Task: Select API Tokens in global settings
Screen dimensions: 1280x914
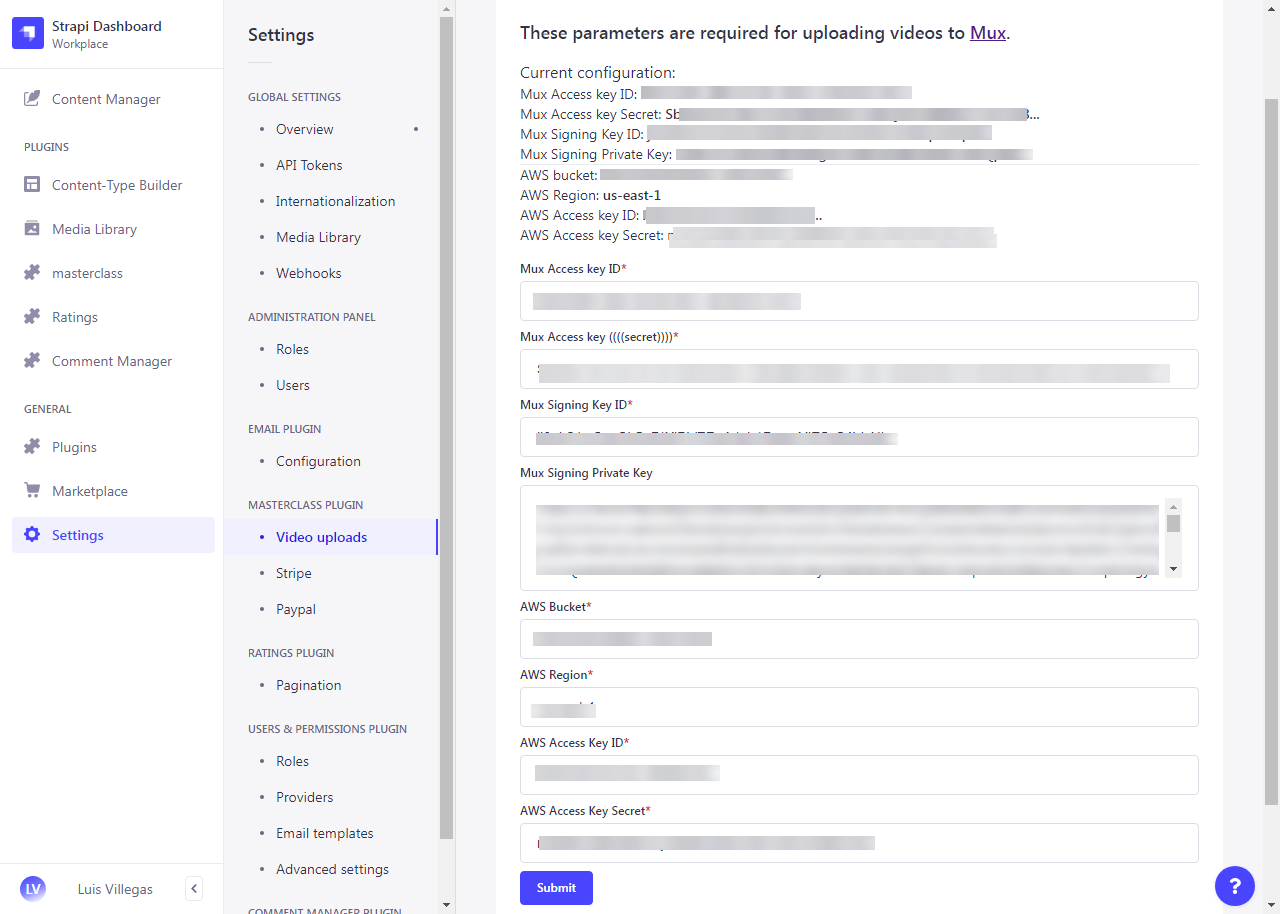Action: (x=309, y=165)
